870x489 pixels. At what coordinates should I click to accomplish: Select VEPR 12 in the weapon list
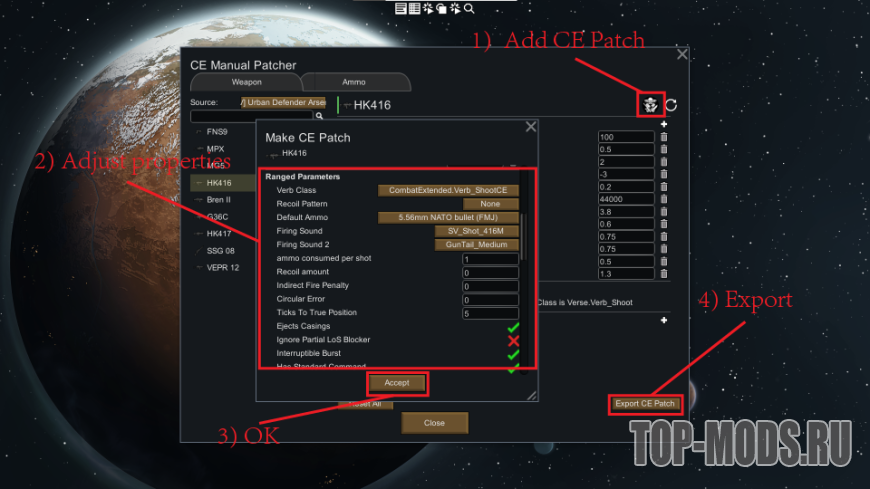click(x=222, y=268)
